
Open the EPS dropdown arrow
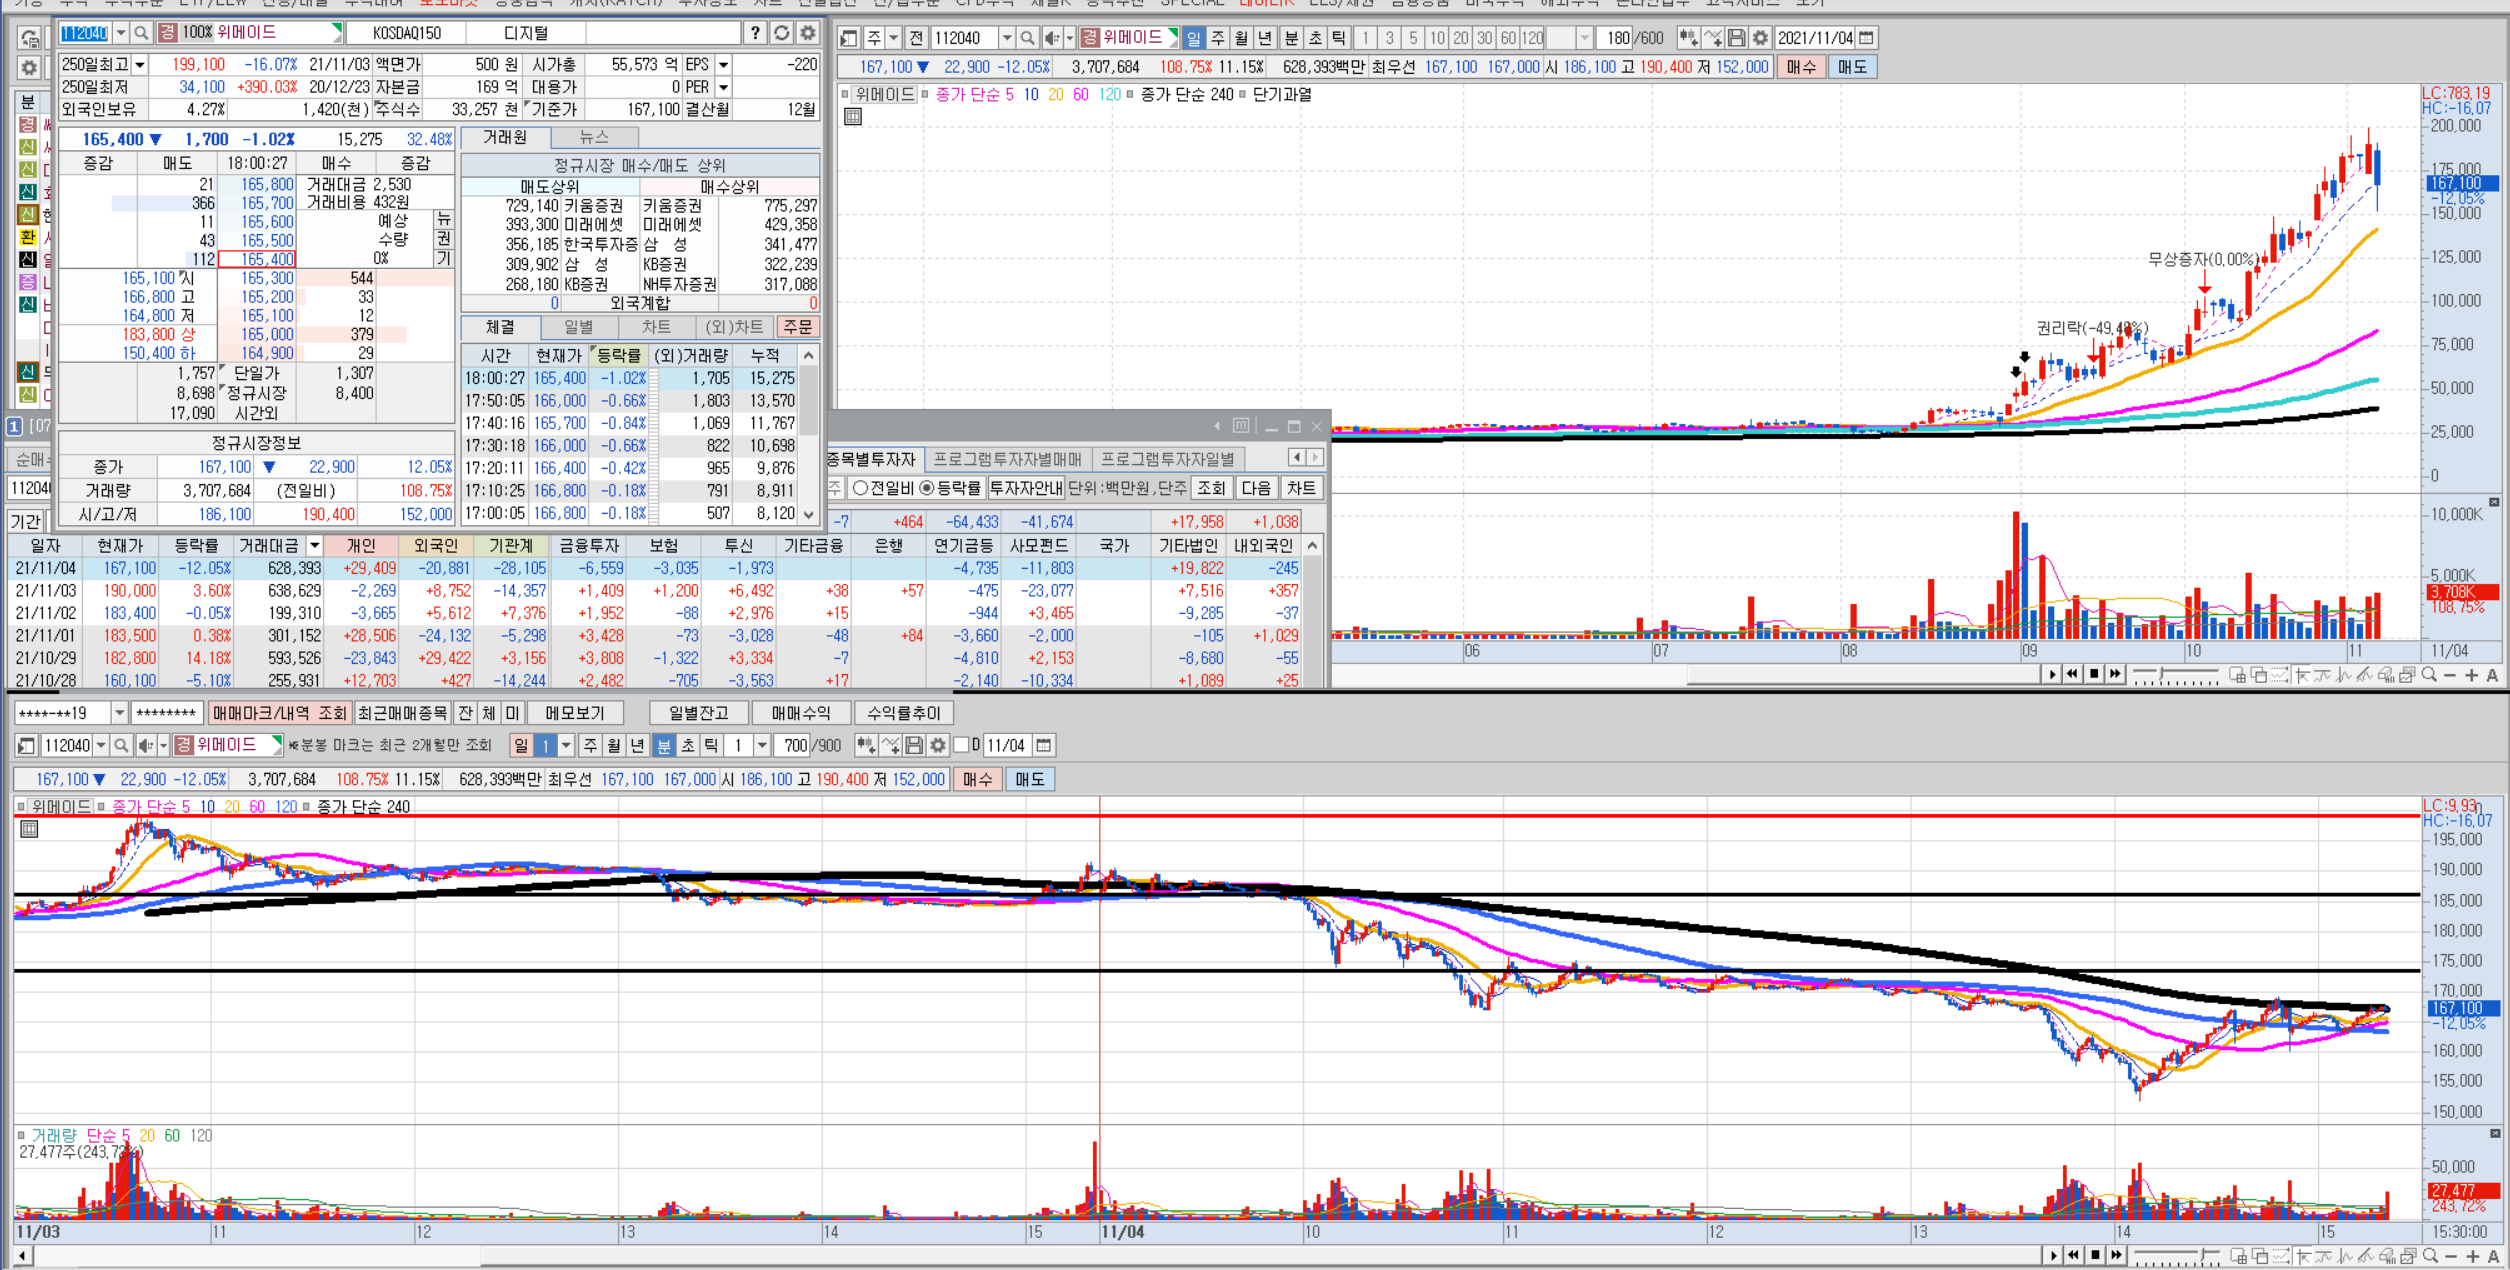coord(723,65)
